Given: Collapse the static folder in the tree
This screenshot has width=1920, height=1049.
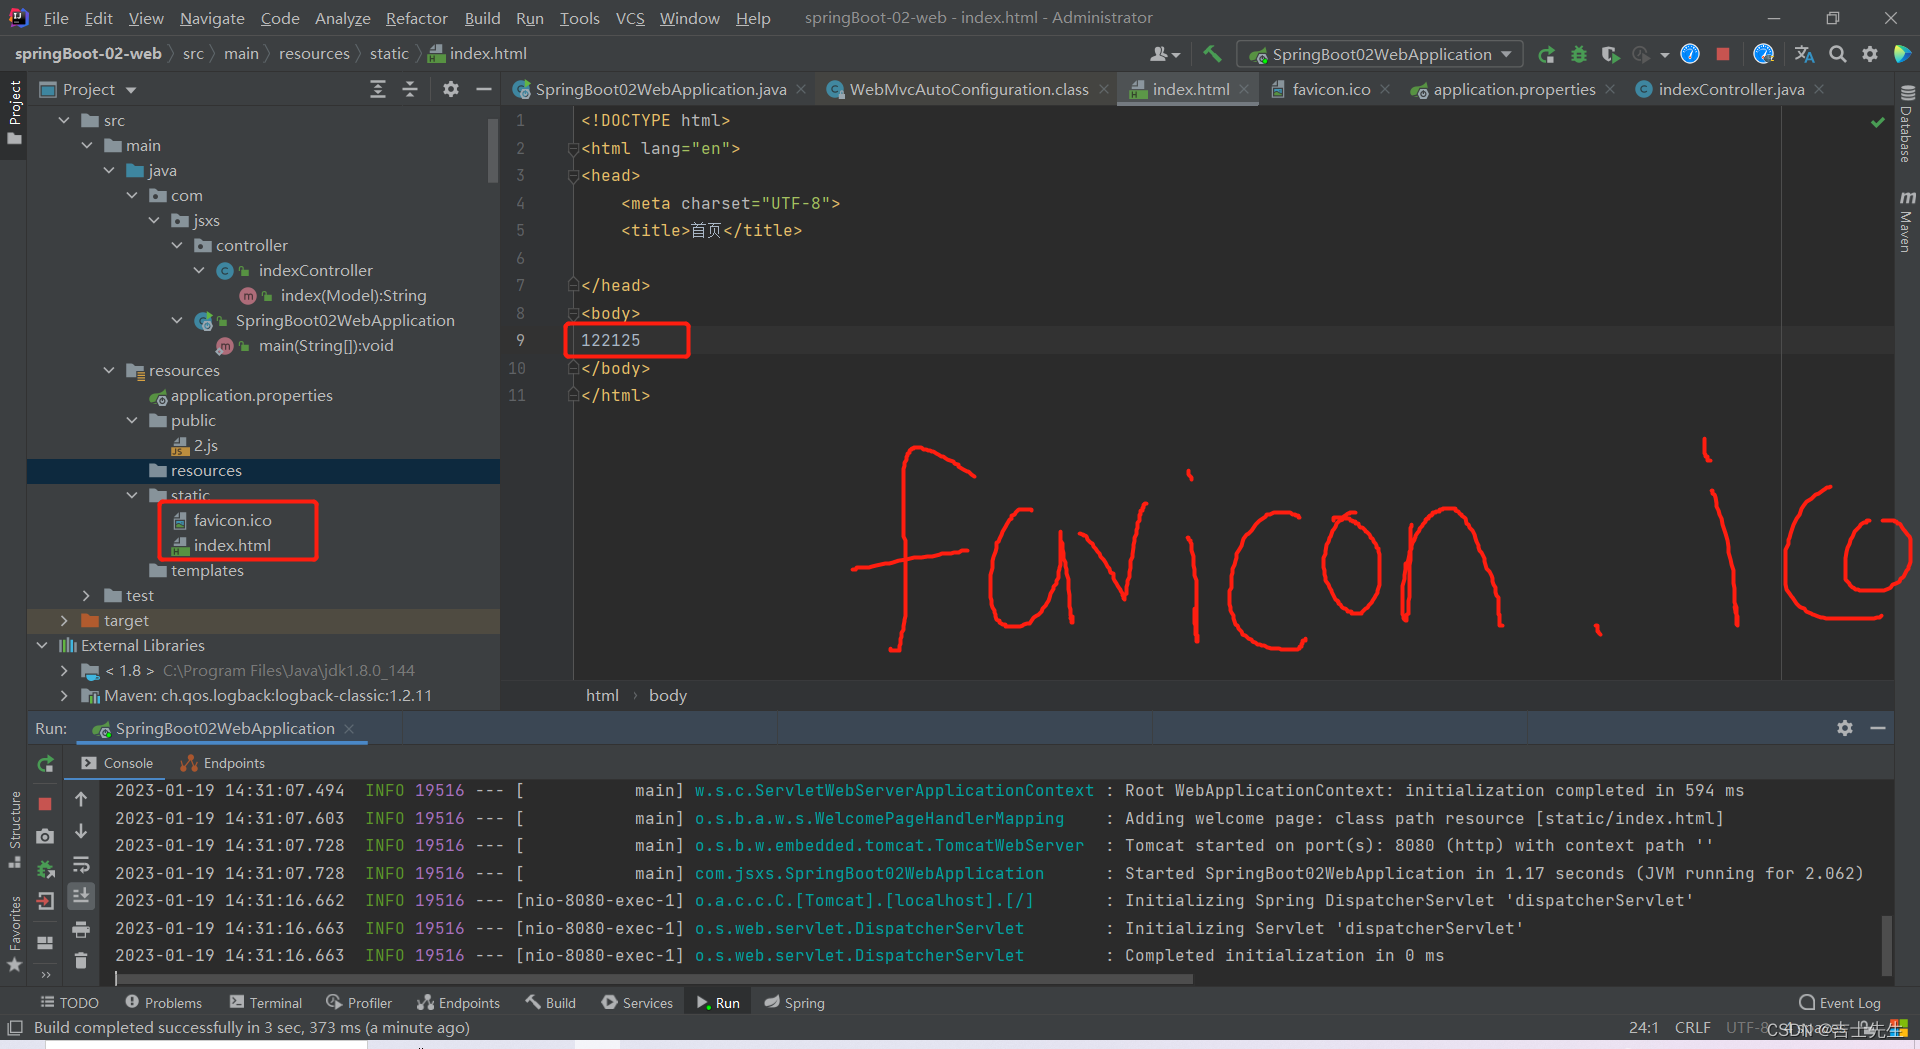Looking at the screenshot, I should (132, 495).
